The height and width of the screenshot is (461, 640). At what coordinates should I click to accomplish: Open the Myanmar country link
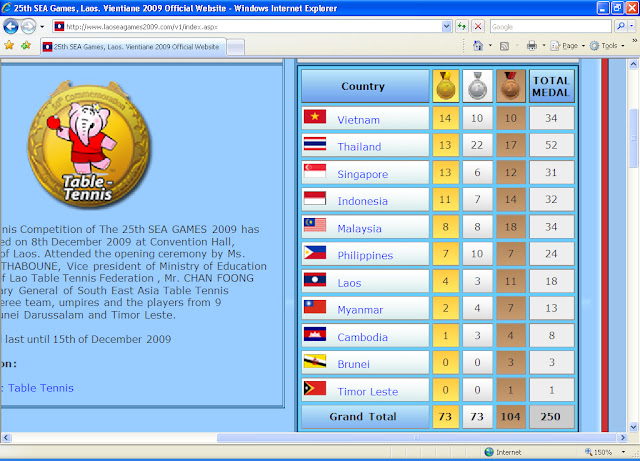pos(360,310)
